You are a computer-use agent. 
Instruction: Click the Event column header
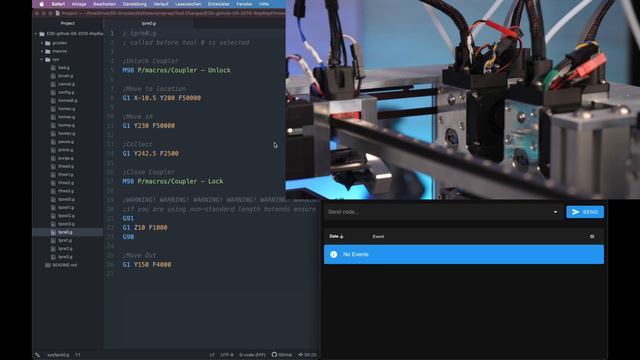tap(378, 236)
